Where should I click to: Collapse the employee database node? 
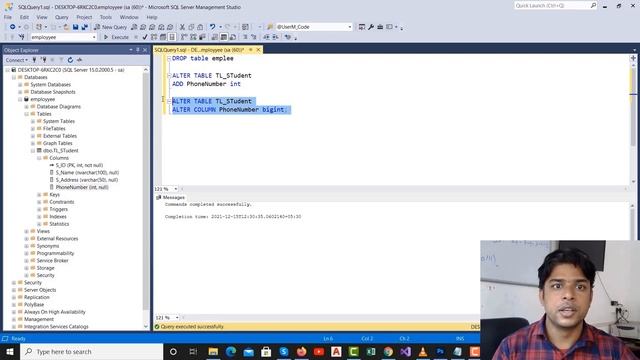tap(20, 99)
